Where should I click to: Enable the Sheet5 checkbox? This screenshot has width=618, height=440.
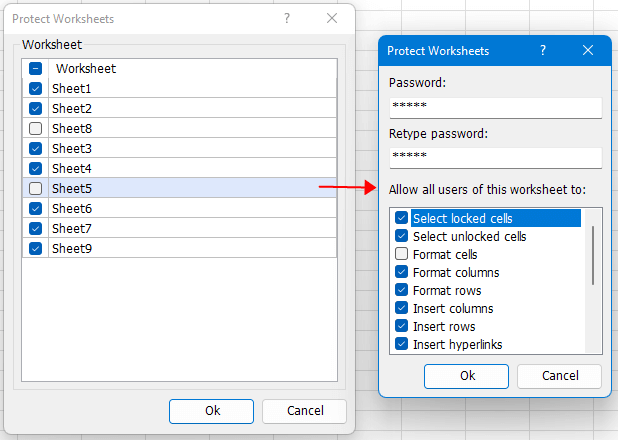coord(35,188)
